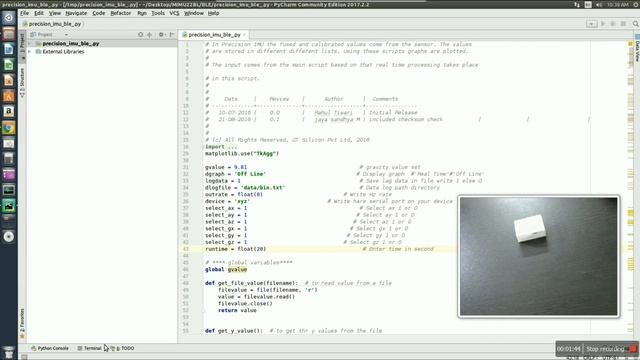This screenshot has width=640, height=360.
Task: Open the File menu
Action: 24,13
